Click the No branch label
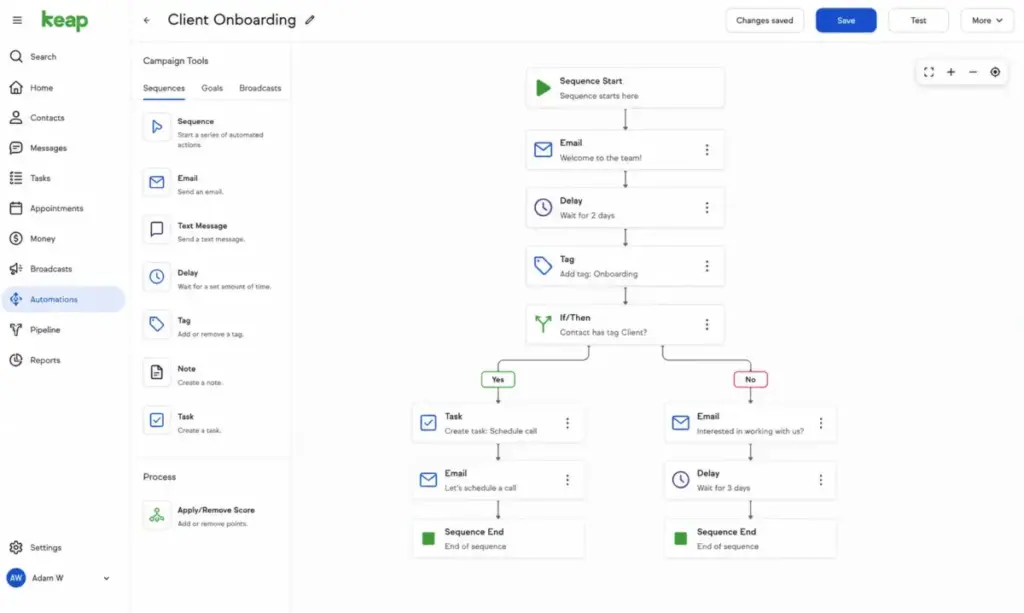1024x613 pixels. [x=750, y=379]
